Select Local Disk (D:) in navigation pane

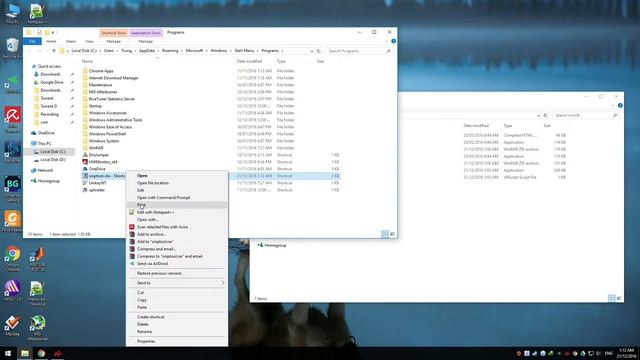pyautogui.click(x=53, y=160)
